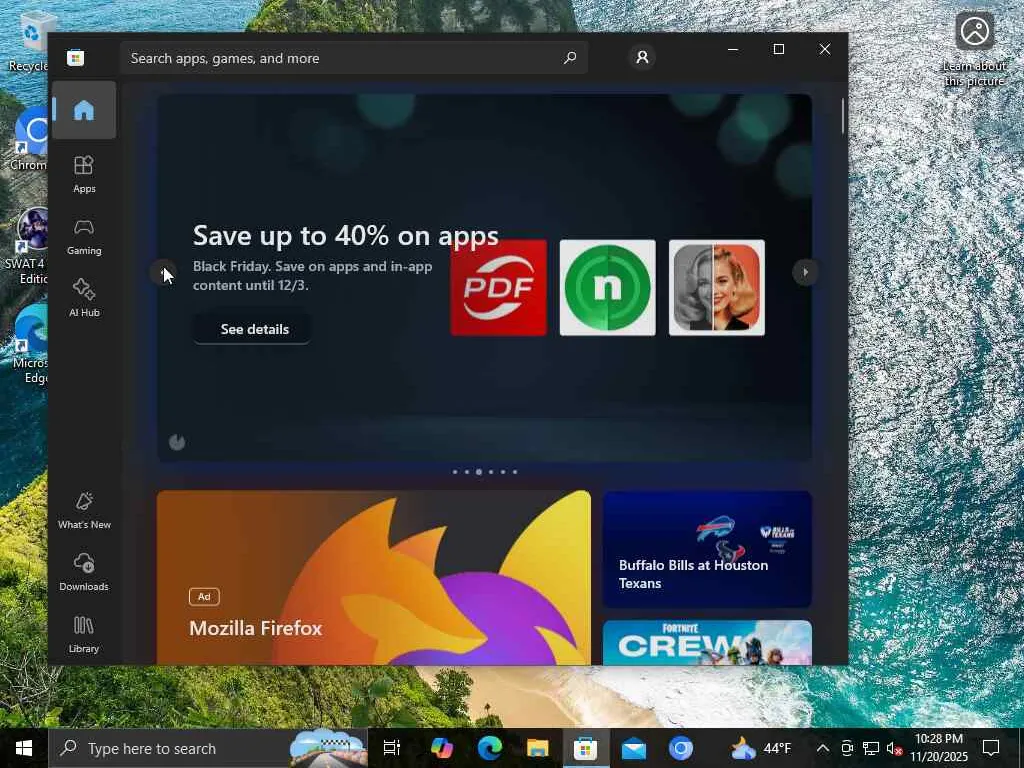Jump to the fourth carousel page dot

491,472
